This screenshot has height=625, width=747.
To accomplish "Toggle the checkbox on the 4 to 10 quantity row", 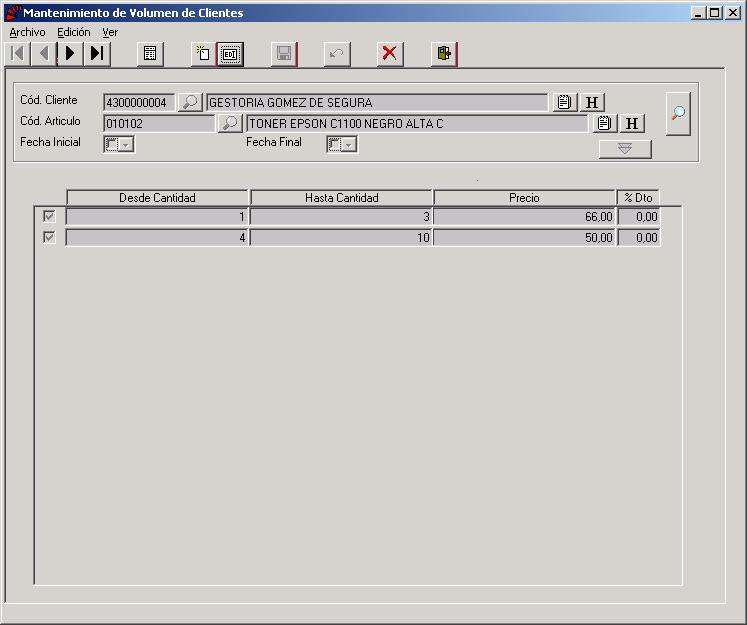I will (x=49, y=237).
